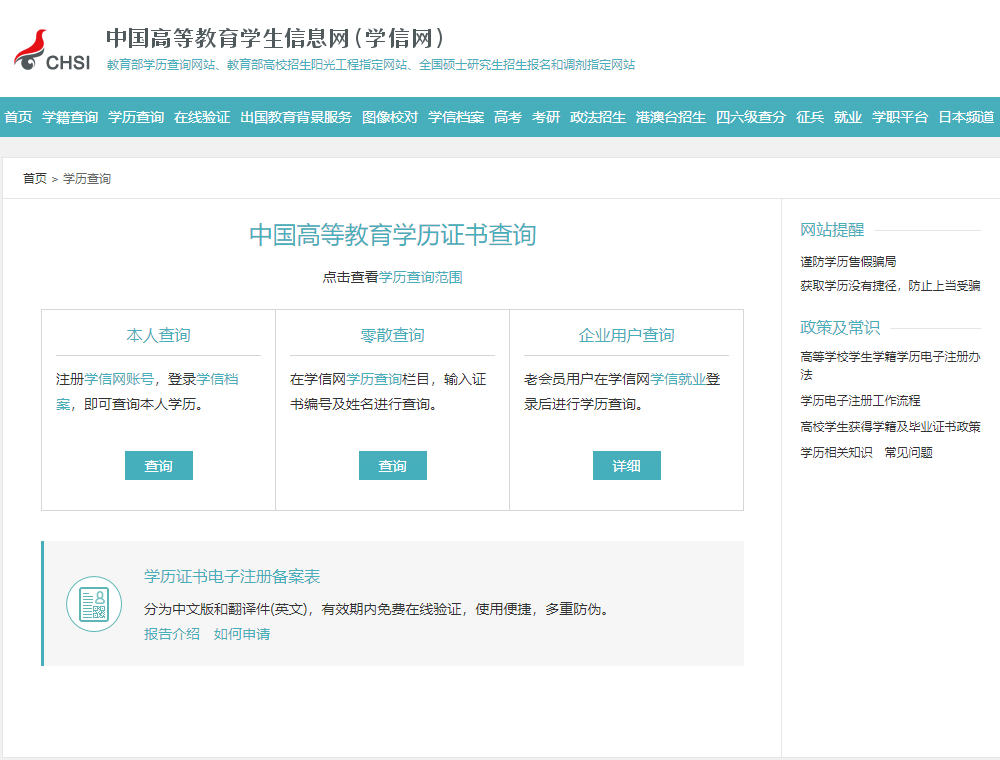Image resolution: width=1000 pixels, height=760 pixels.
Task: Click the 查询 button under 本人查询
Action: 159,465
